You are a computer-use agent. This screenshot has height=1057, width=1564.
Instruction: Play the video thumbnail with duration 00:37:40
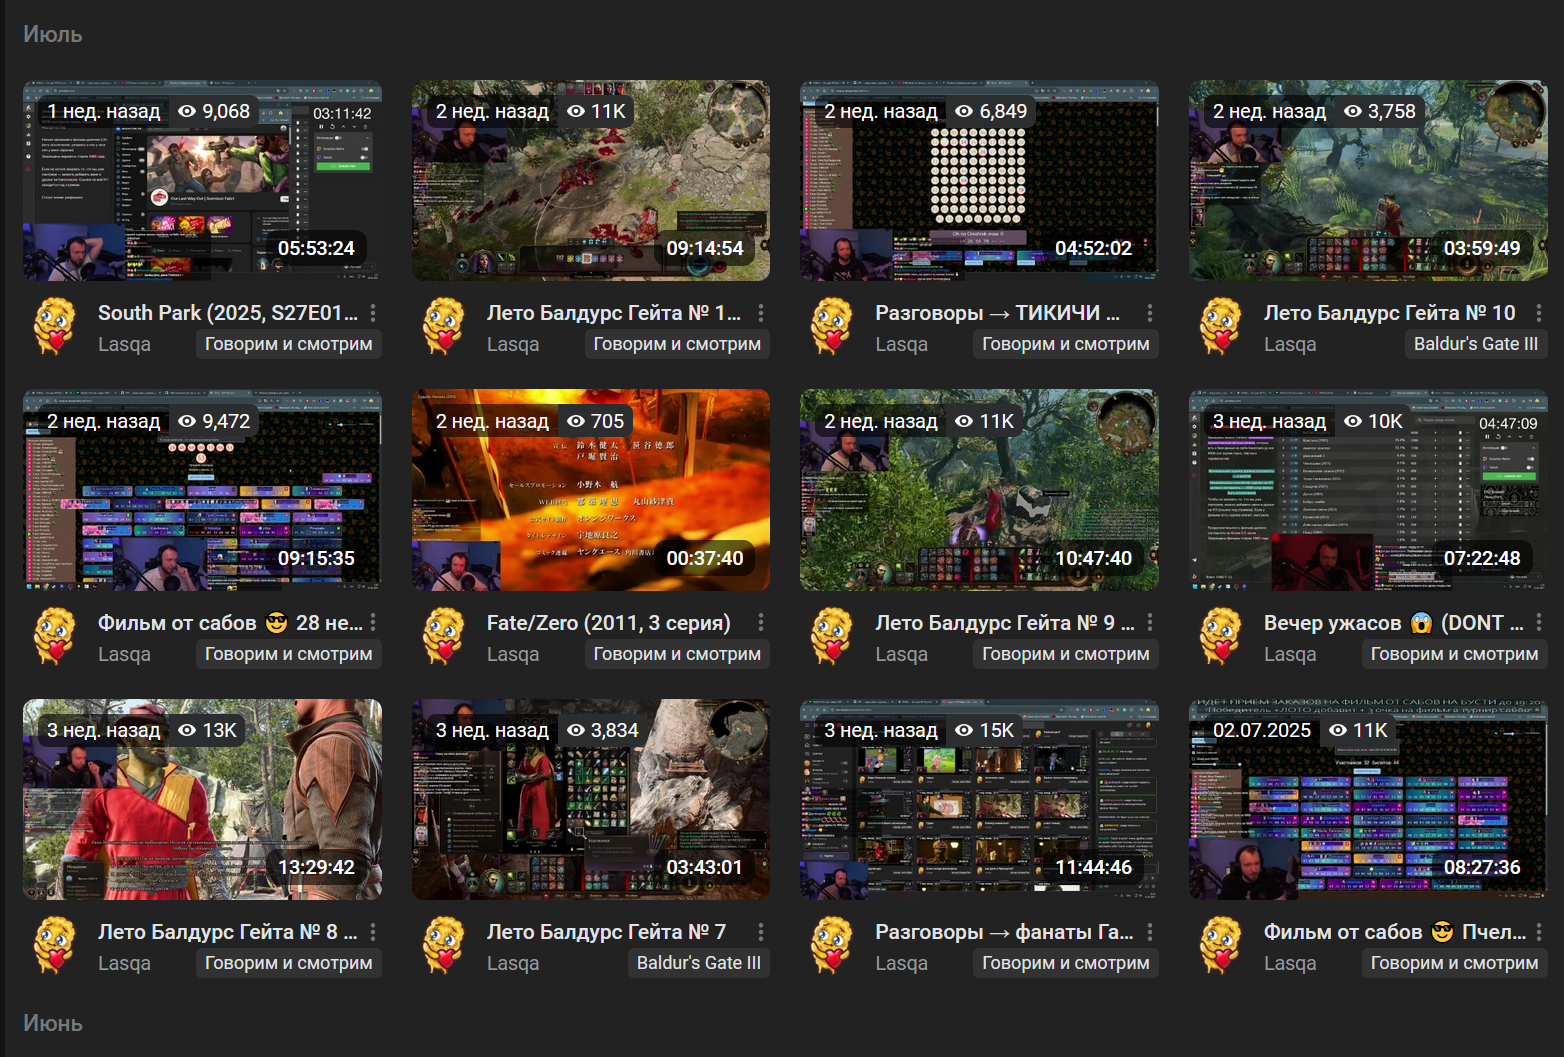591,490
